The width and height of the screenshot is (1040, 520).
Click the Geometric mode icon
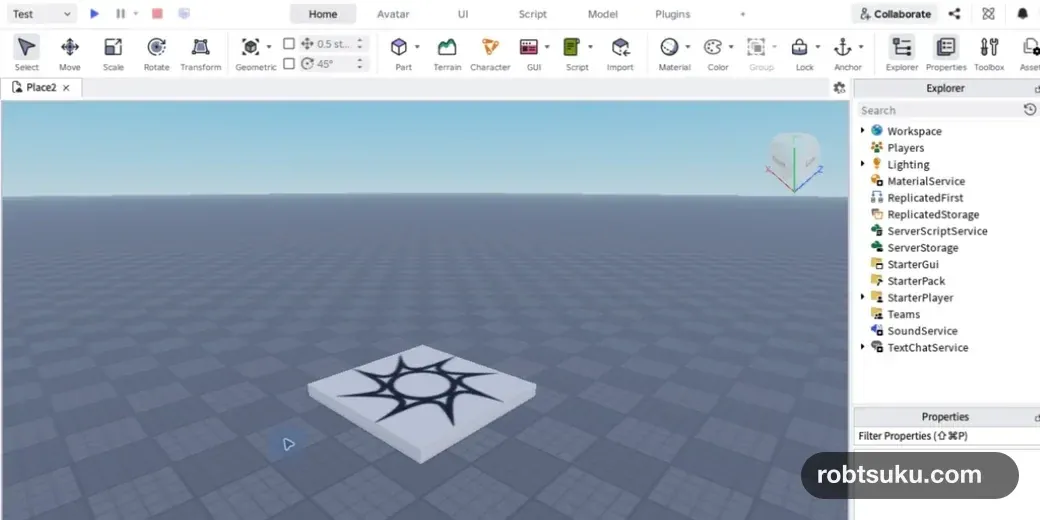(250, 47)
